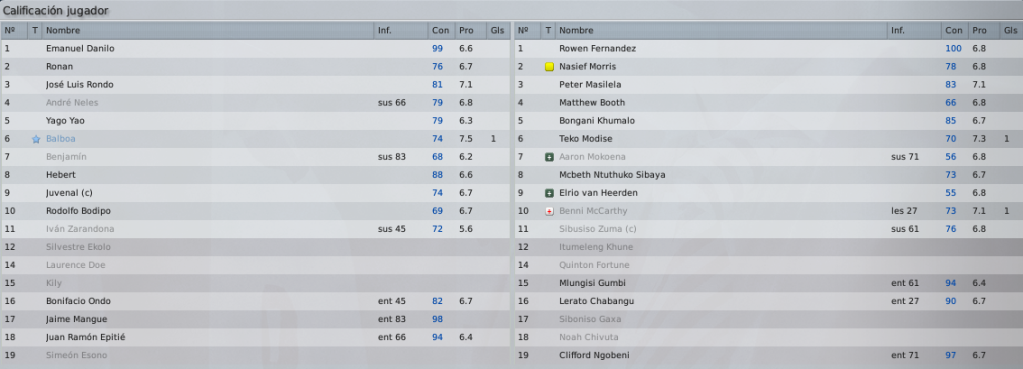
Task: Click the star icon next to Balboa
Action: point(36,139)
